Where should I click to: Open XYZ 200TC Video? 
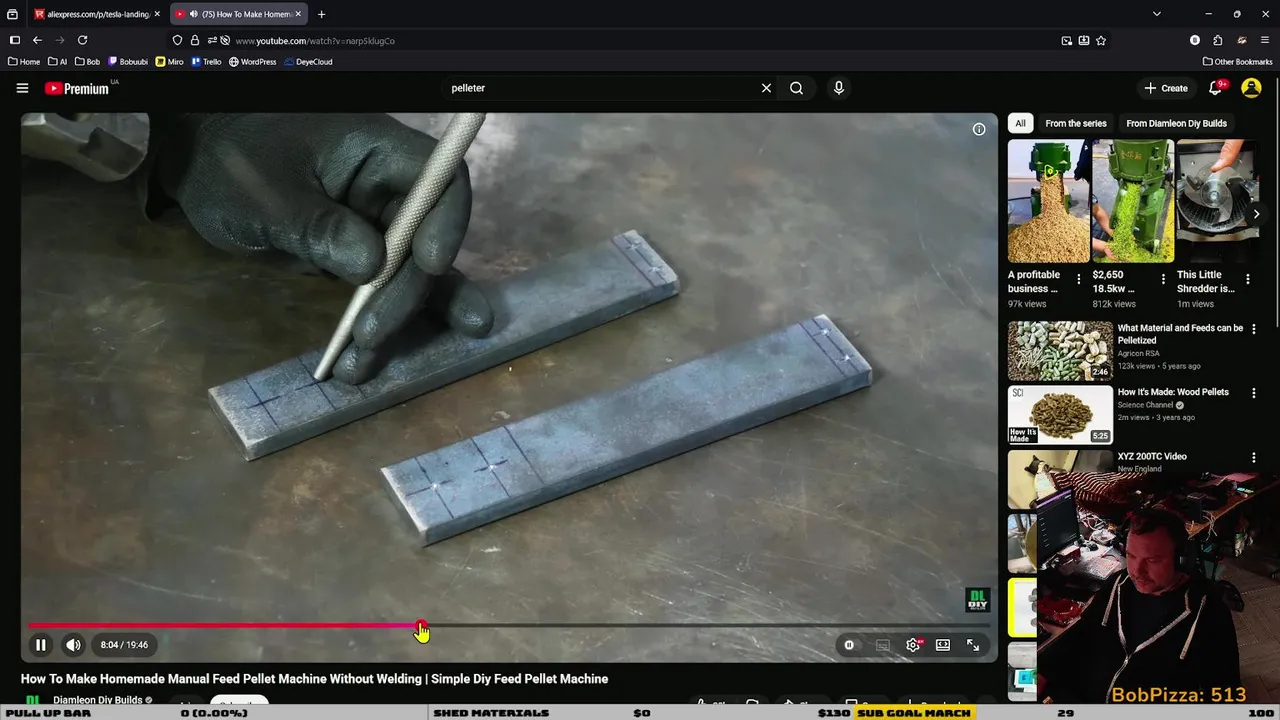(x=1152, y=456)
